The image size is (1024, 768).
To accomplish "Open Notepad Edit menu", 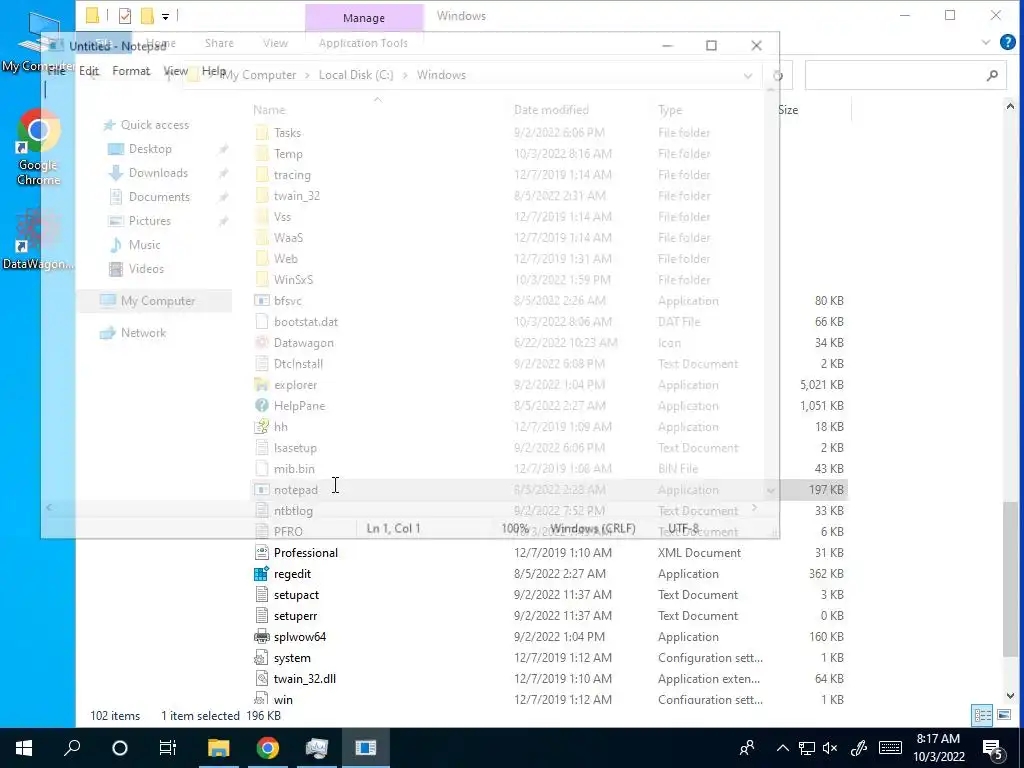I will pos(89,71).
